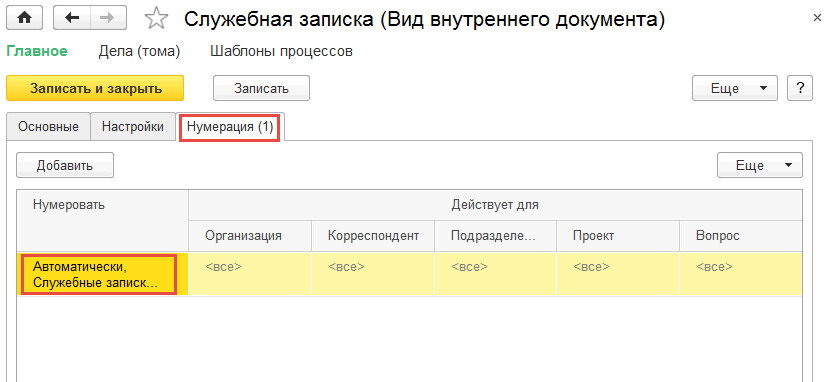Viewport: 827px width, 382px height.
Task: Click the Действует для column header
Action: tap(495, 205)
